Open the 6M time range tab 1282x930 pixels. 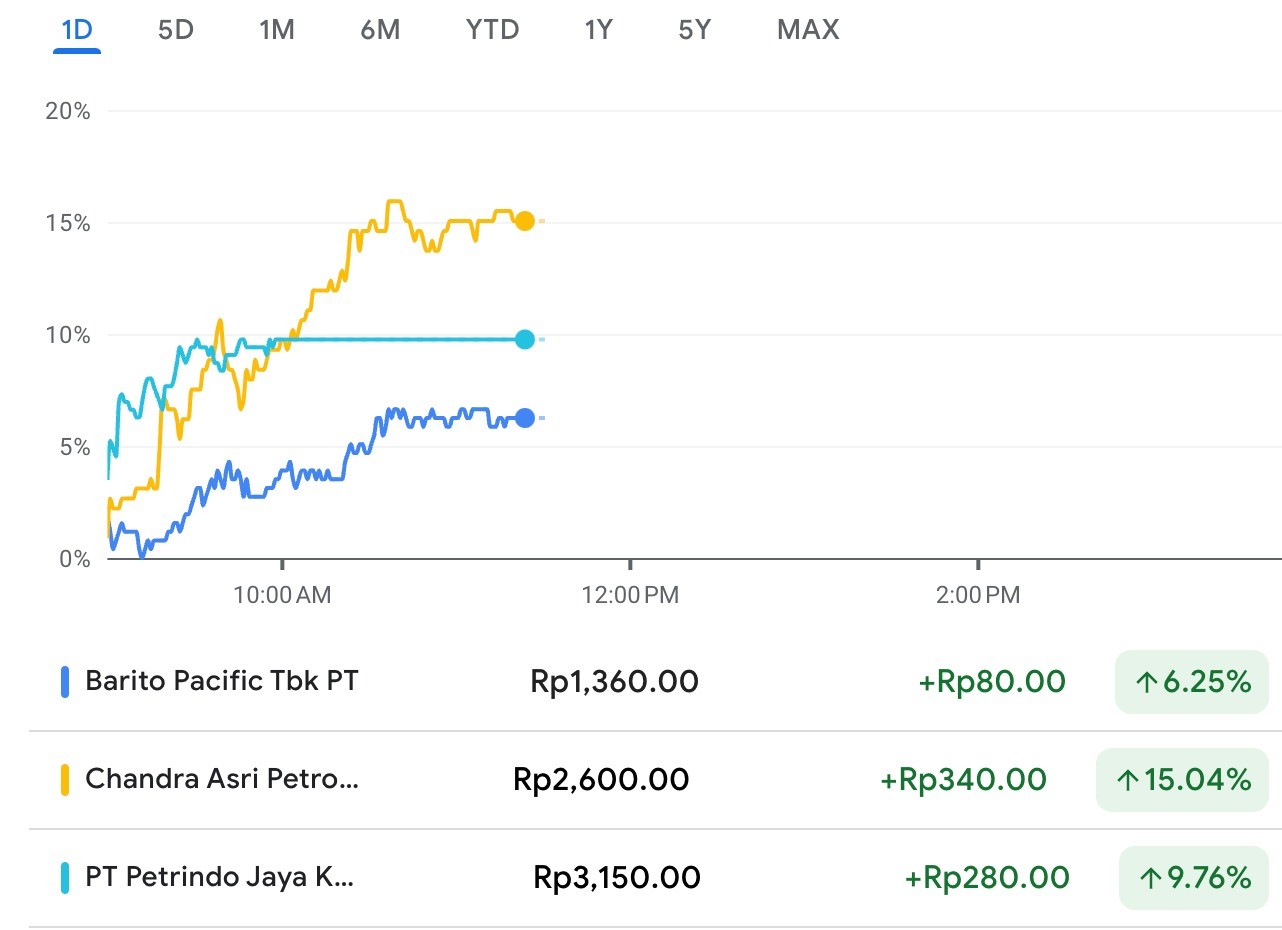pos(380,30)
